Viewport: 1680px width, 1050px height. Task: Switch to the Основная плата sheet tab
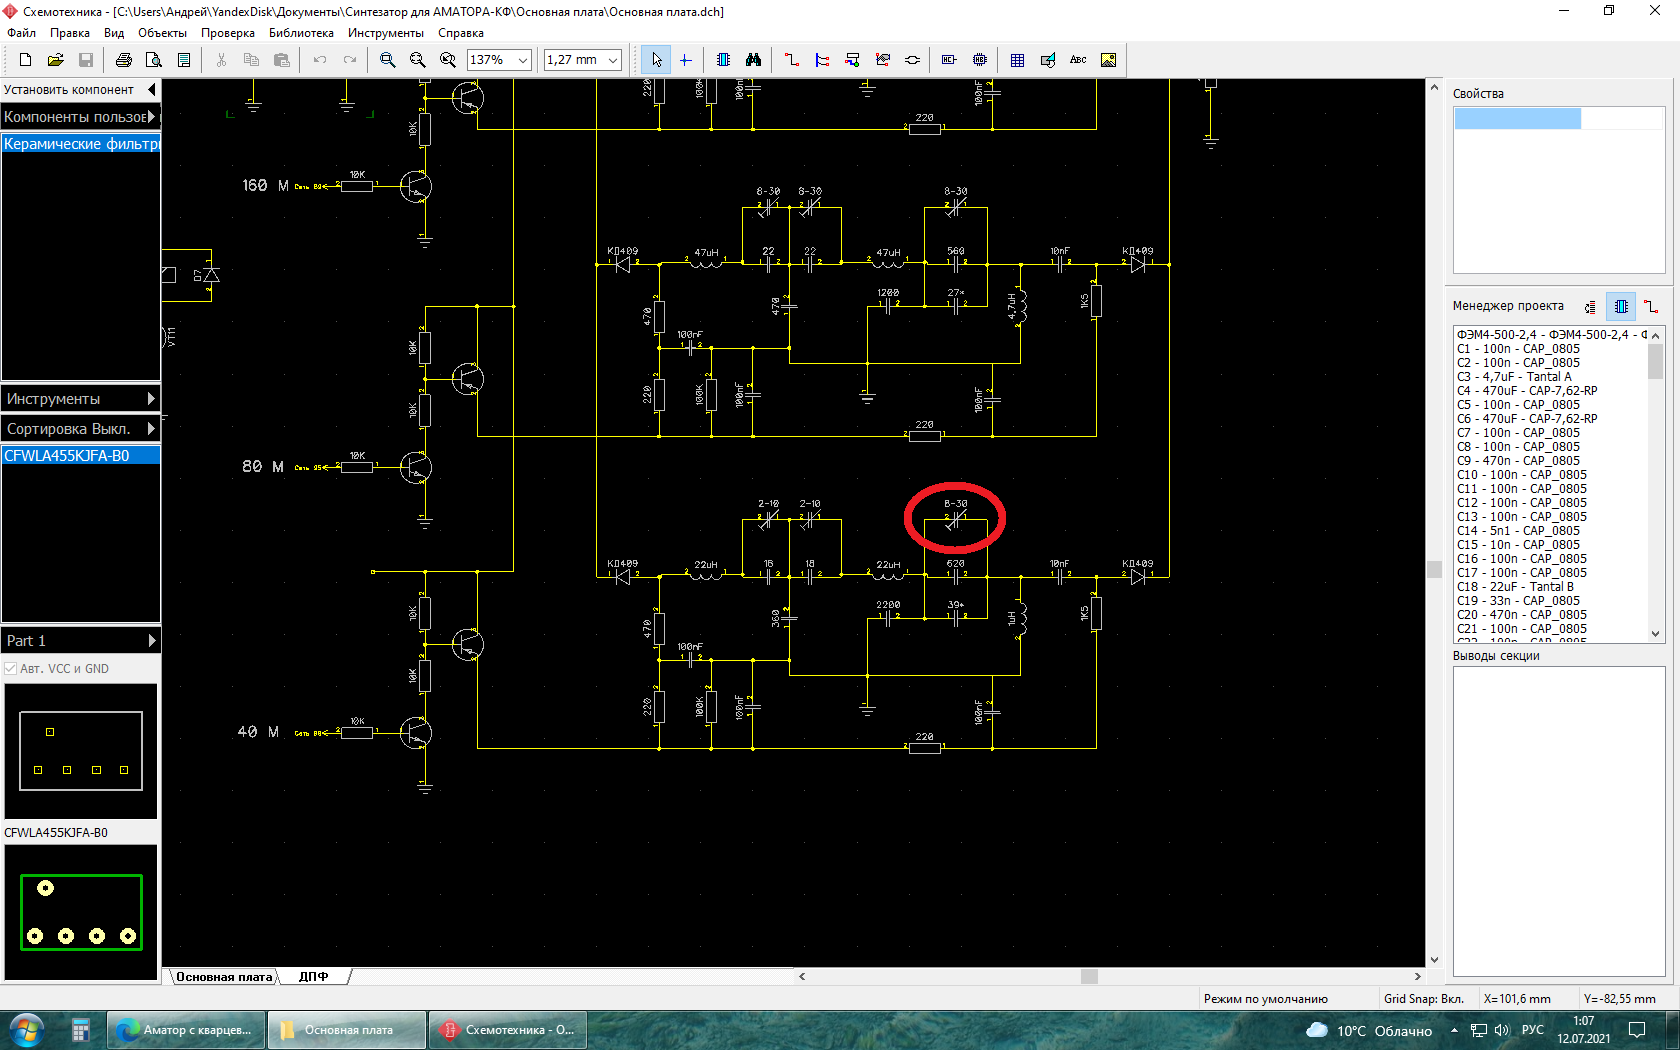pyautogui.click(x=224, y=977)
